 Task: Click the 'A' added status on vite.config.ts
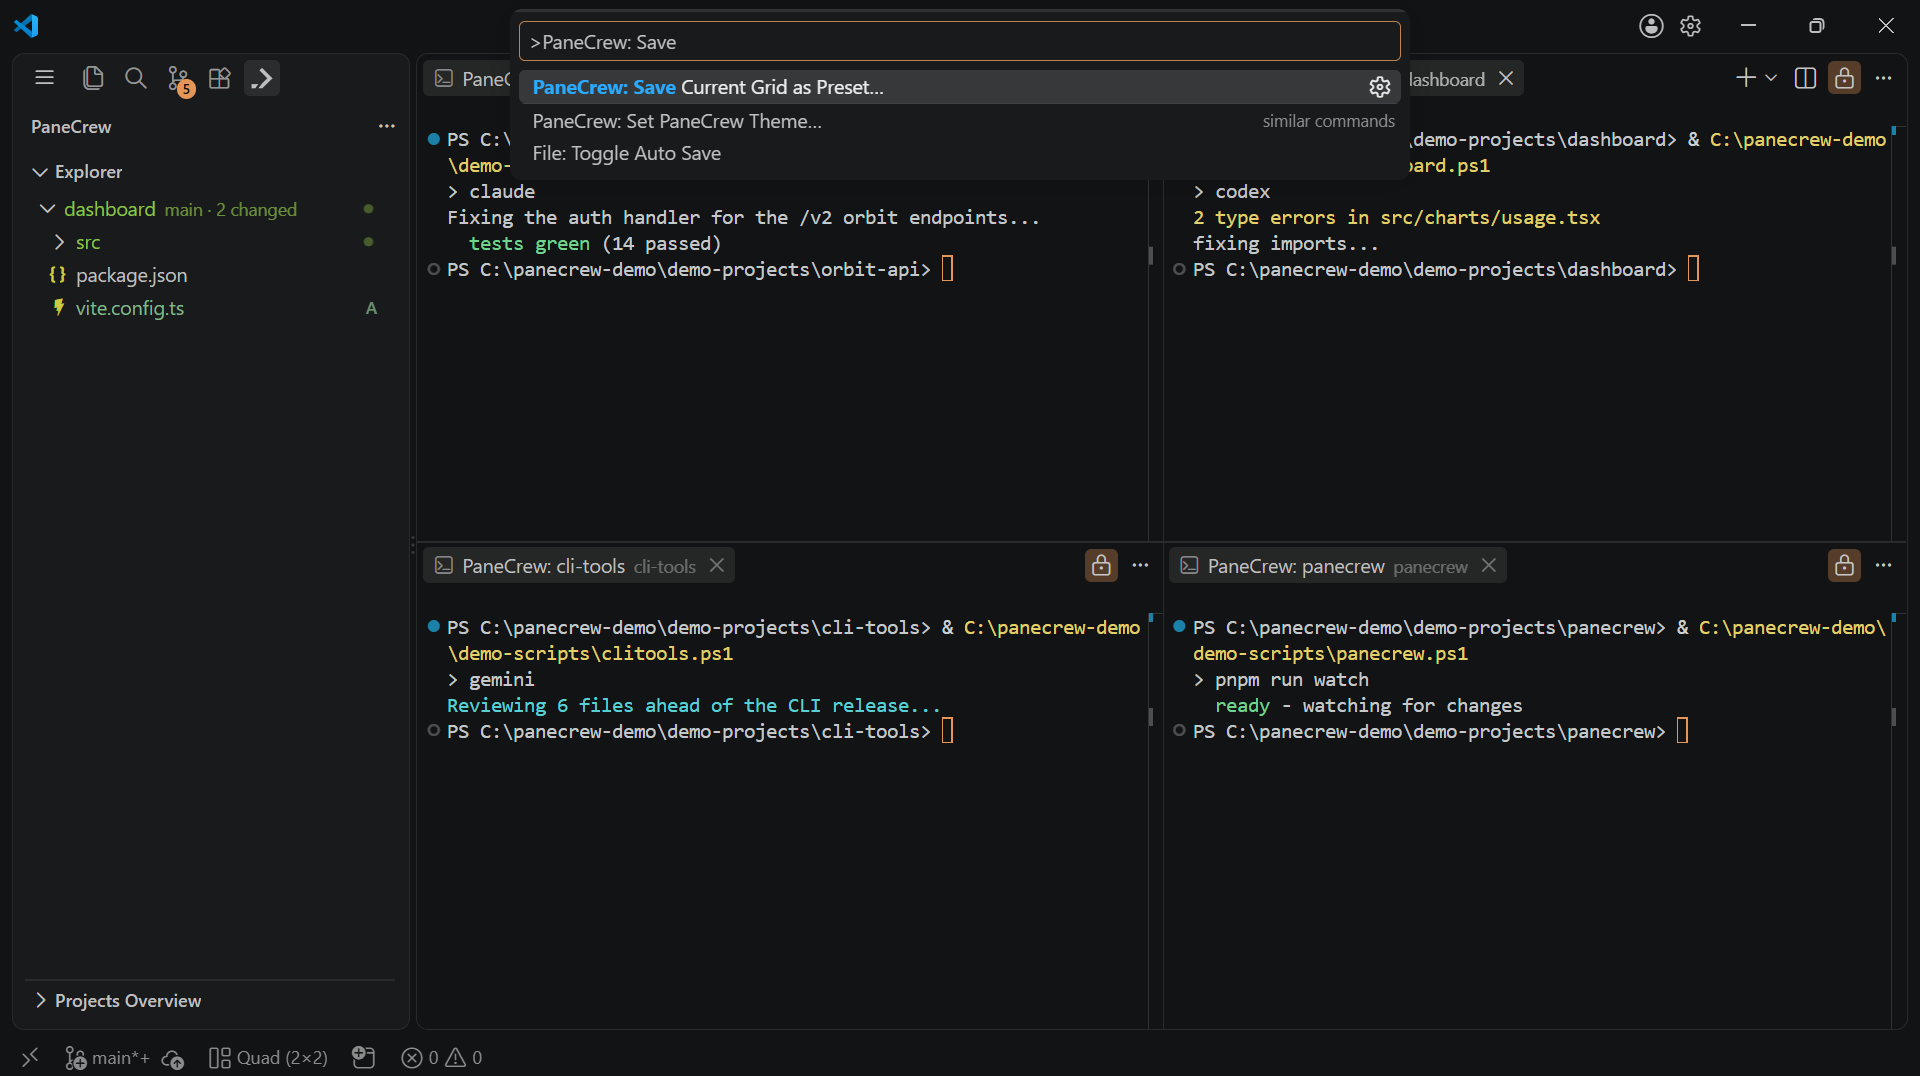point(371,308)
